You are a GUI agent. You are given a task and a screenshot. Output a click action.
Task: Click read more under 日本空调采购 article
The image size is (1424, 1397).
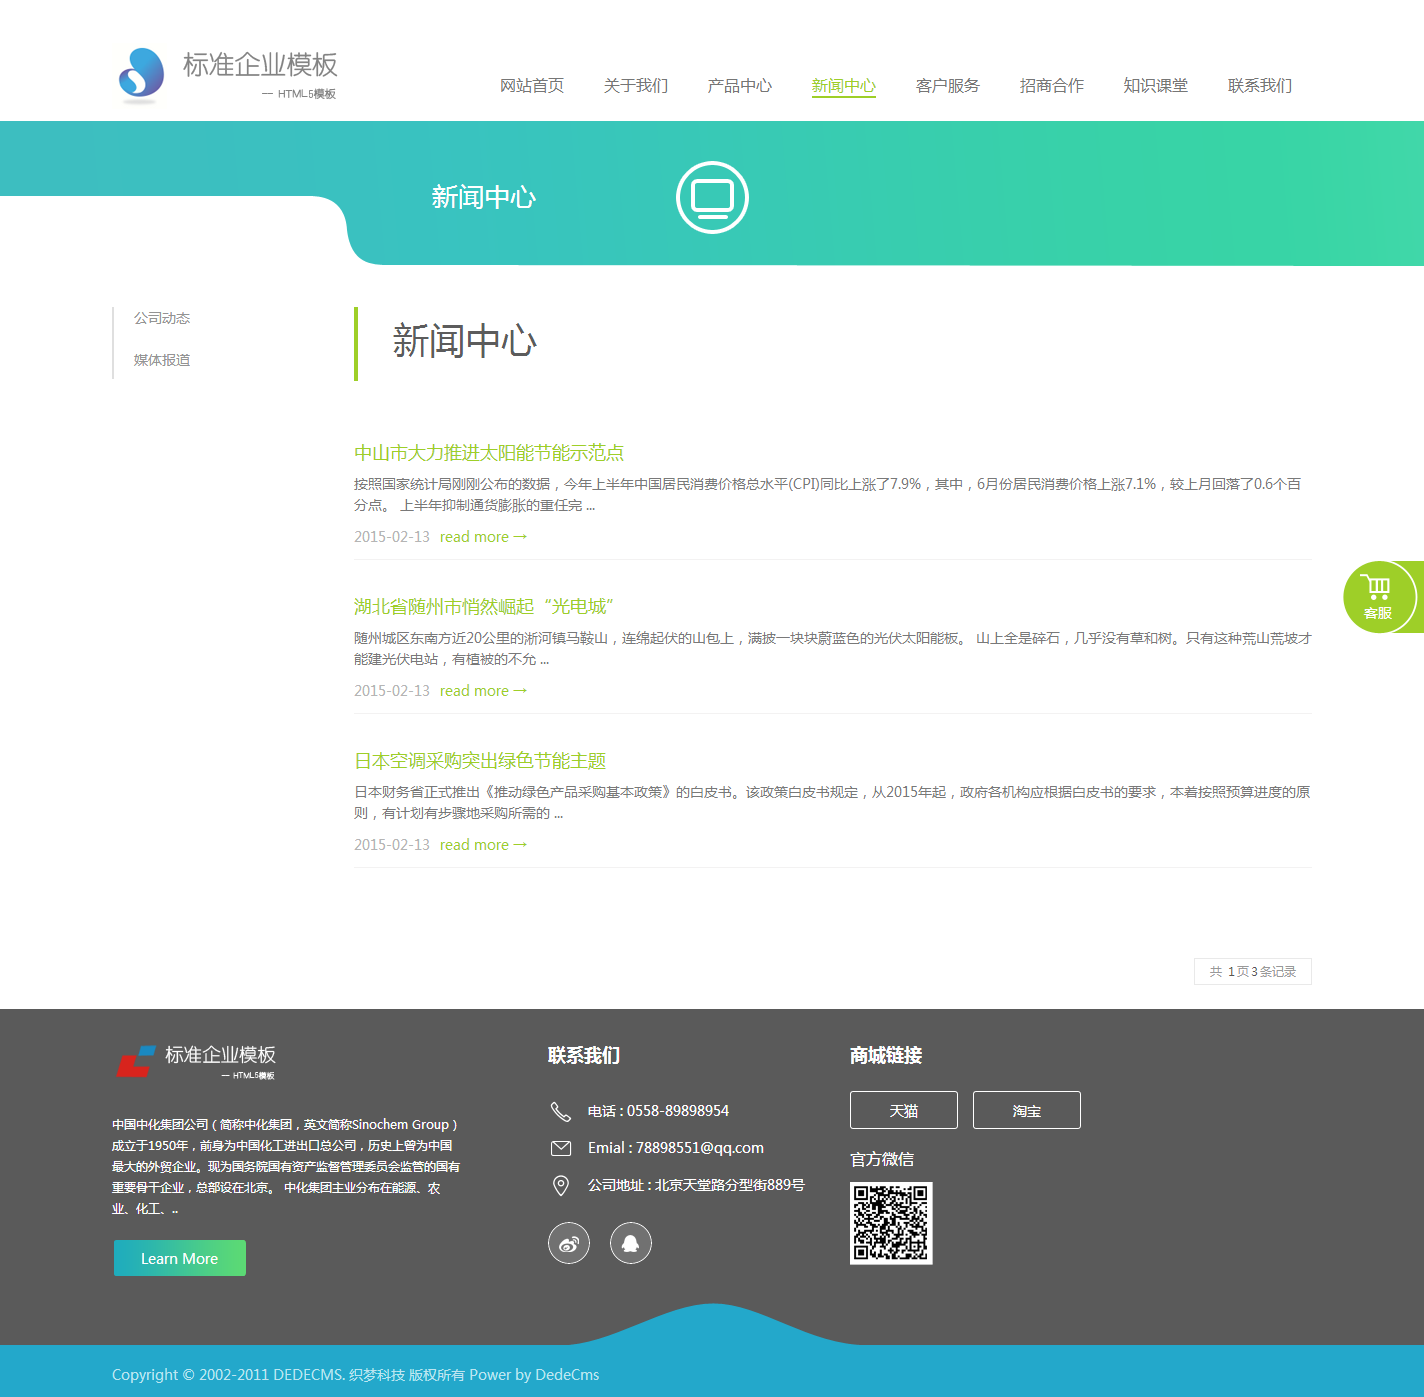[x=483, y=845]
